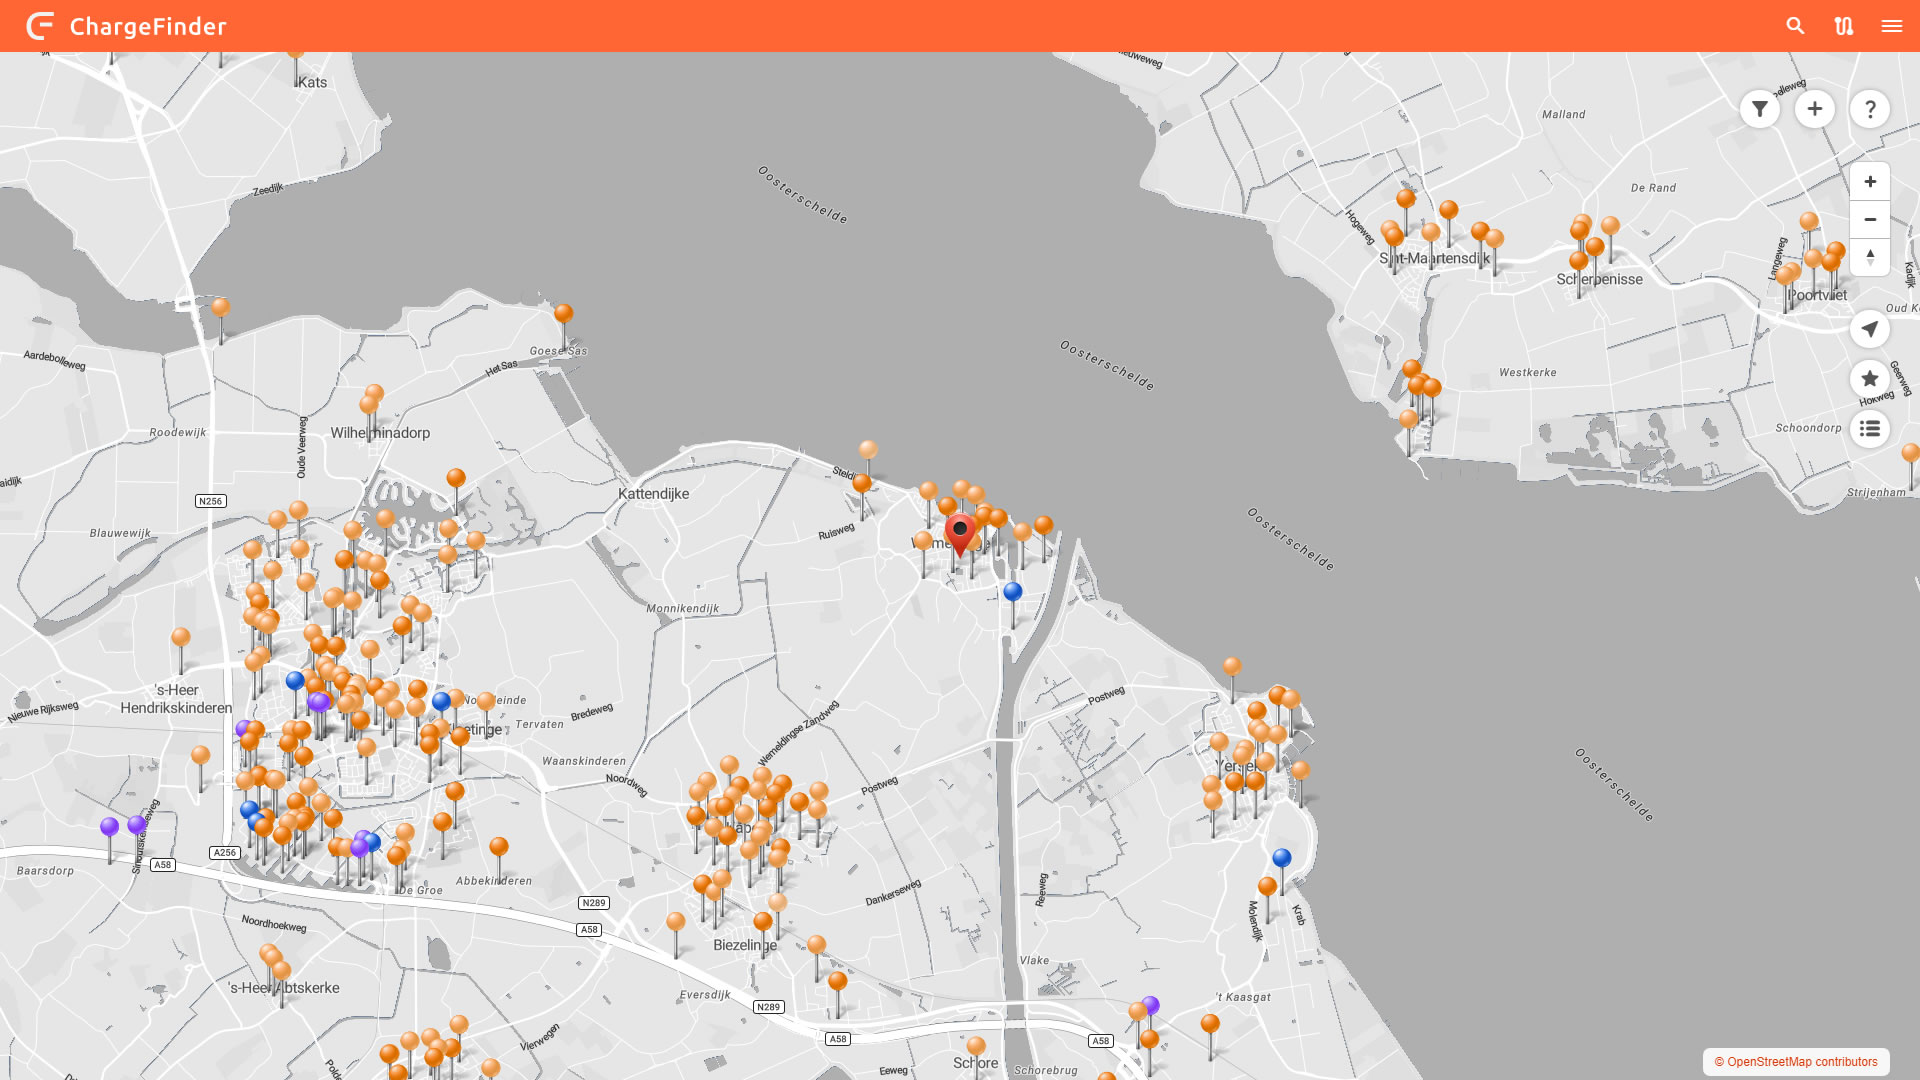
Task: Select the orange pin at Goese Sas
Action: [x=564, y=314]
